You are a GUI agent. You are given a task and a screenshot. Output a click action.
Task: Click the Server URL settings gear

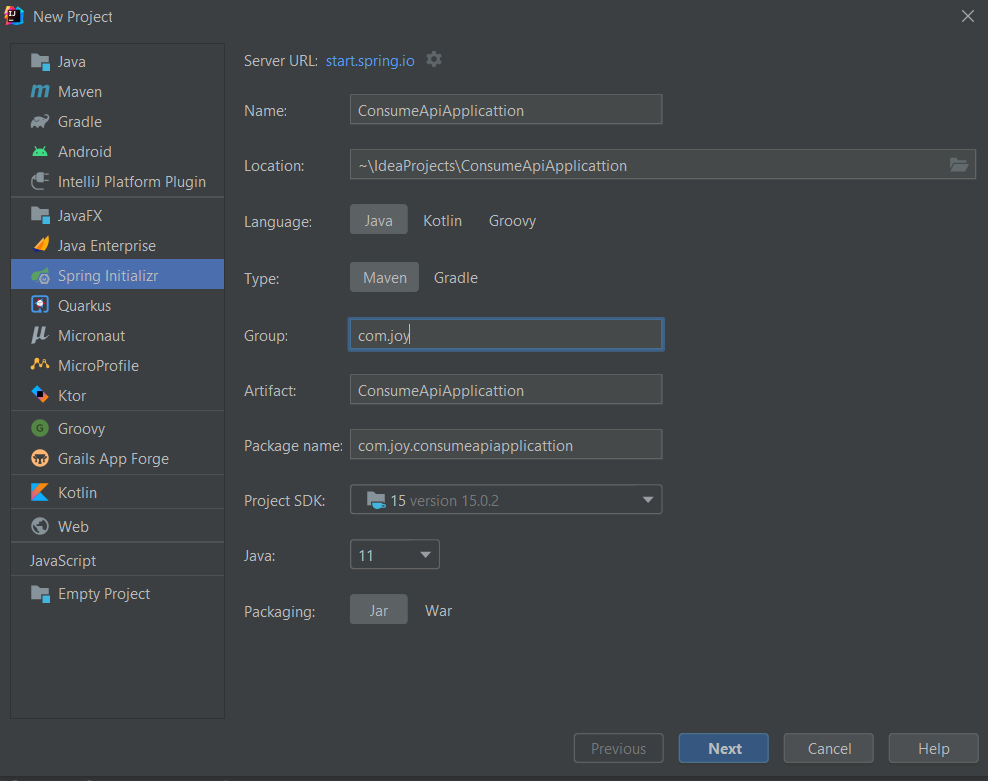click(x=434, y=60)
